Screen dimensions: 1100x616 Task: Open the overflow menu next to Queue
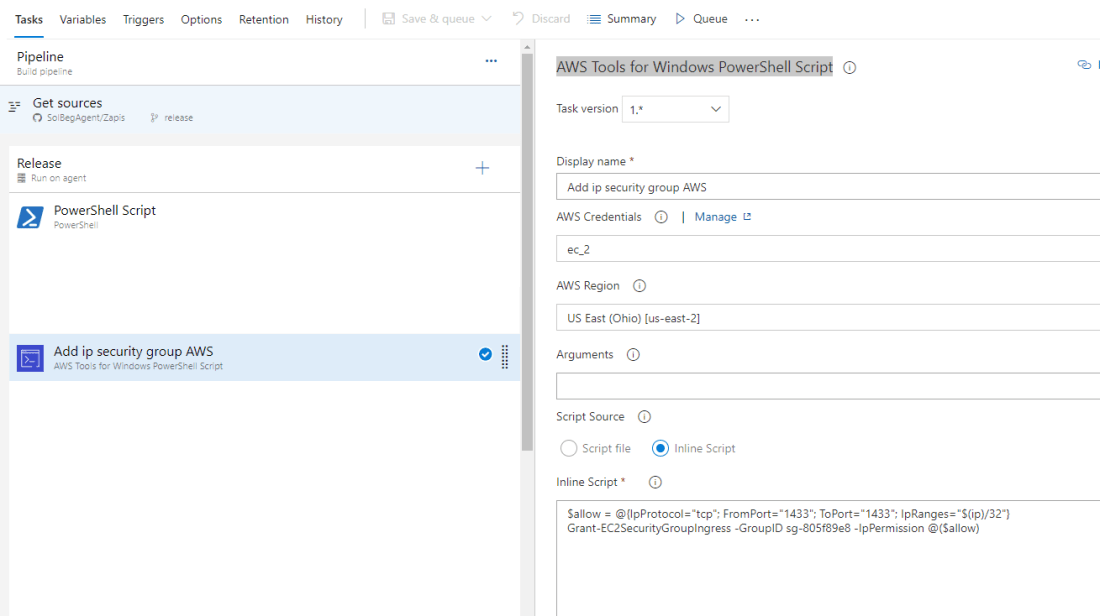[752, 18]
